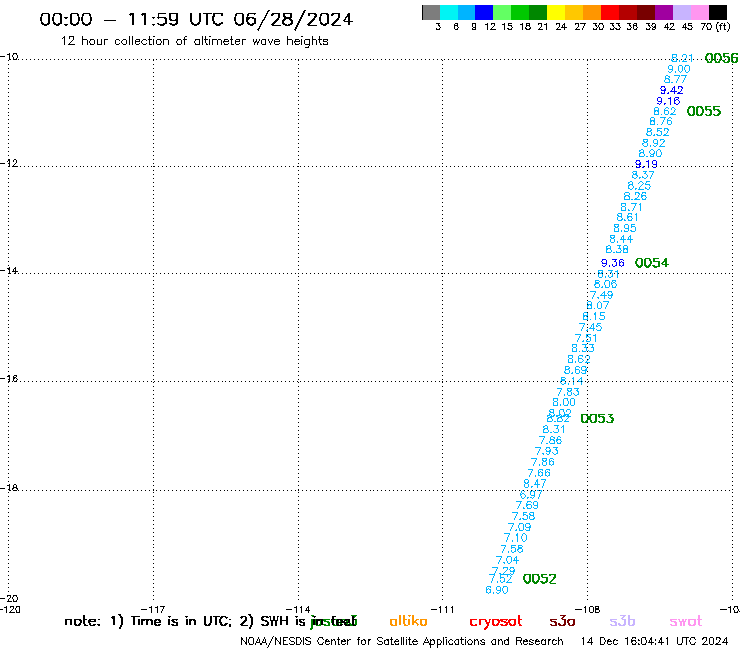Click the green time label 0053
740x650 pixels.
pos(597,419)
